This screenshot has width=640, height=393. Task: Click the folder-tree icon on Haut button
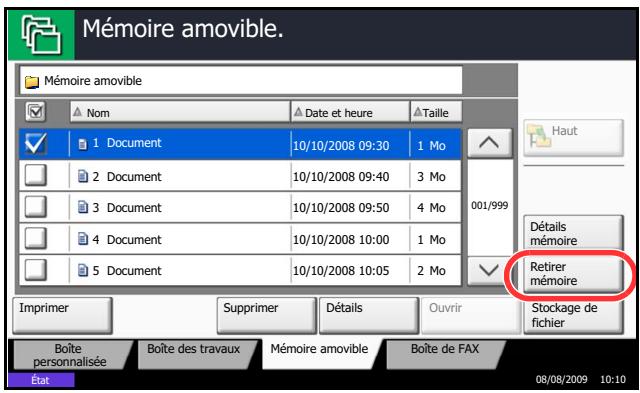tap(538, 135)
